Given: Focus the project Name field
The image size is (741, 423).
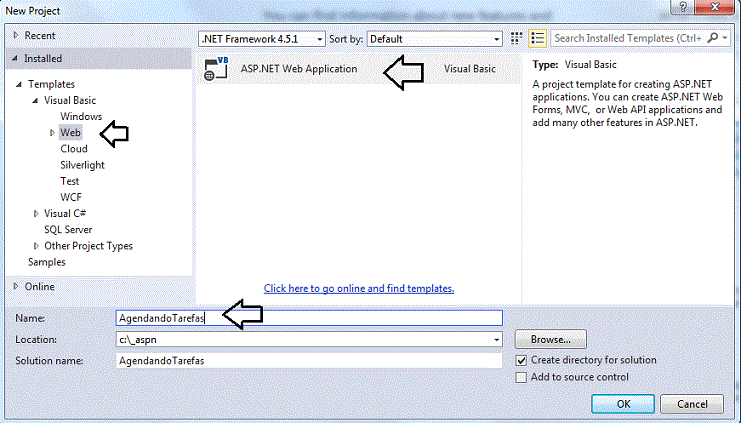Looking at the screenshot, I should click(309, 318).
